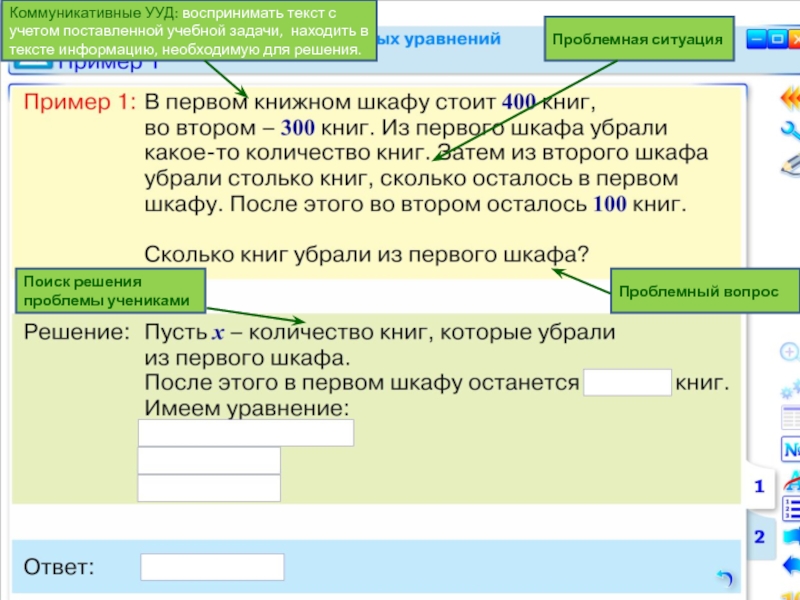Viewport: 800px width, 600px height.
Task: Click the number 300 in the problem text
Action: 297,128
